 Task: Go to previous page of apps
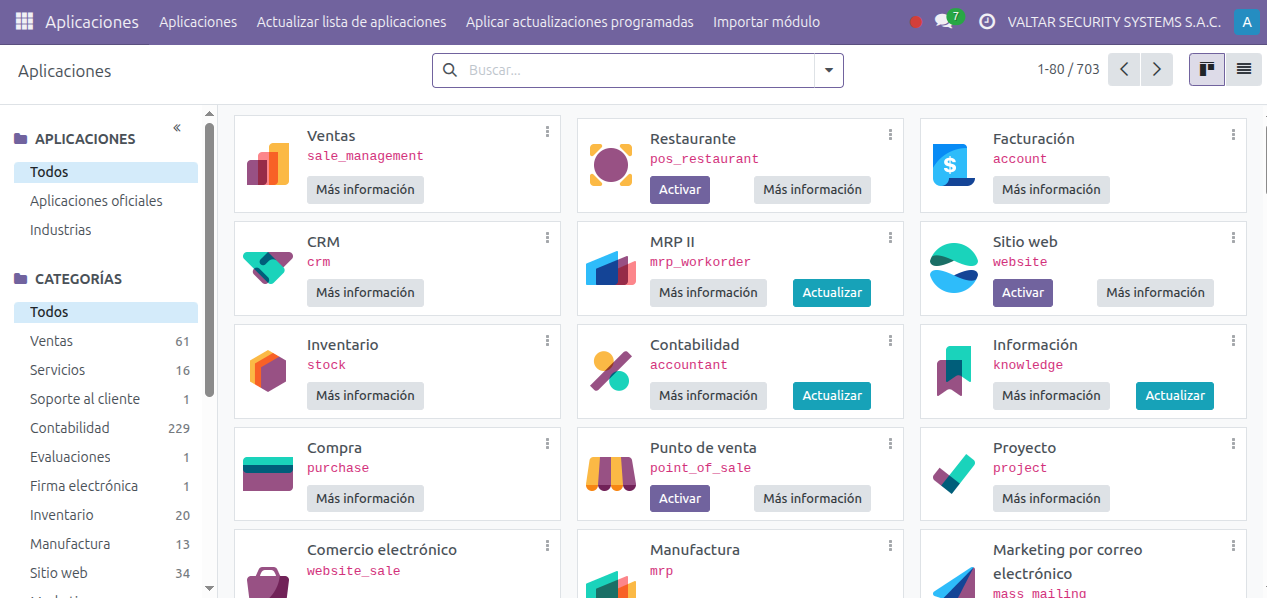[1124, 69]
